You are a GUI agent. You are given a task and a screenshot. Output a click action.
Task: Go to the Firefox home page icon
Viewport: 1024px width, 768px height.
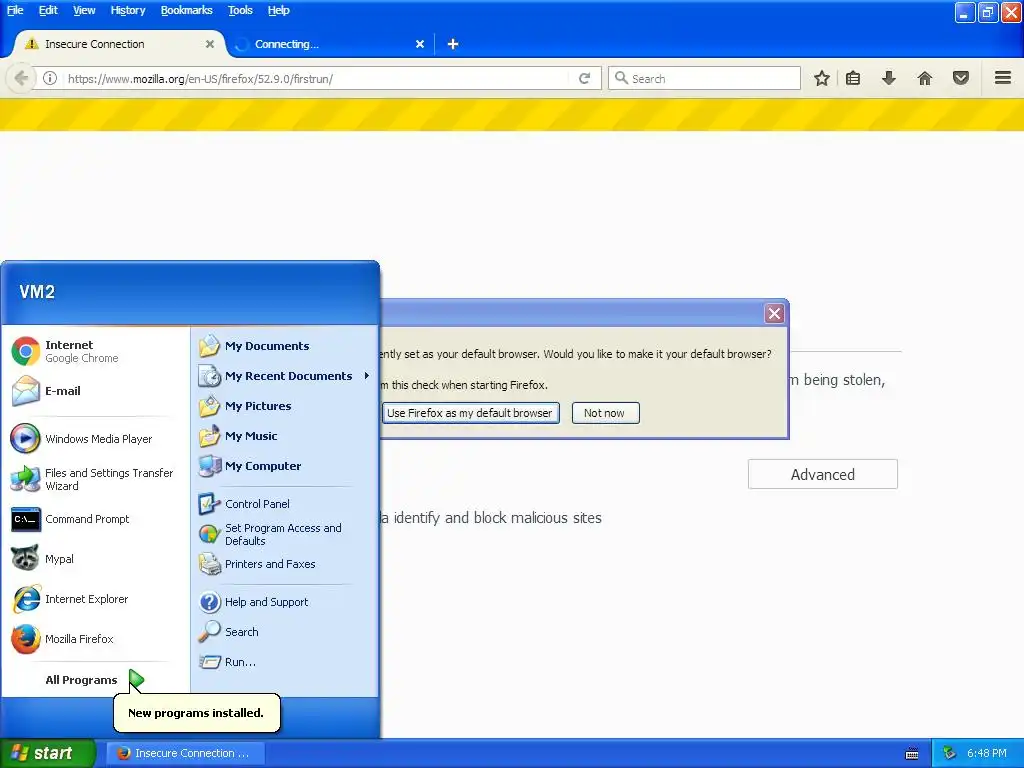925,79
